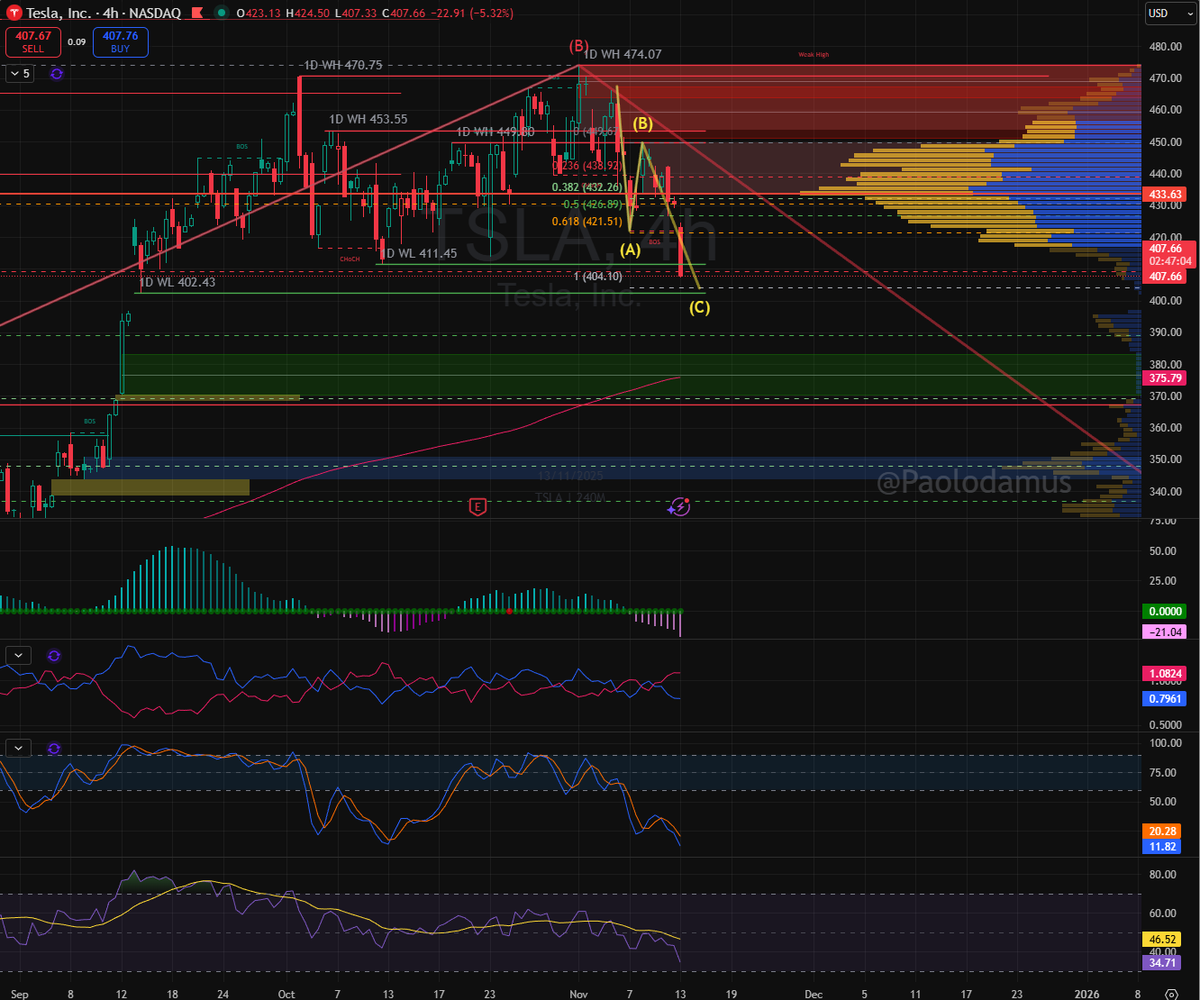Click the purple refresh icon beside the 5 legend toggle
This screenshot has width=1200, height=1000.
[x=56, y=73]
